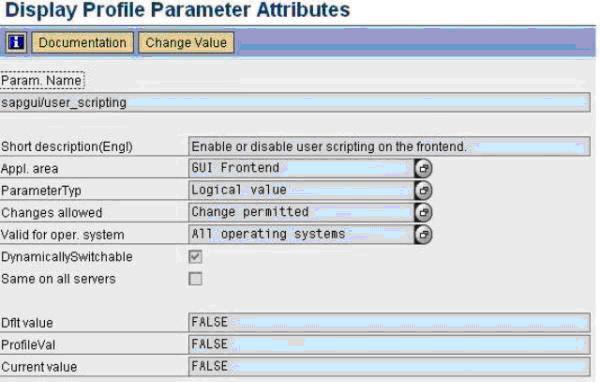Click the Display Profile Parameter Attributes title
Viewport: 601px width, 382px height.
[x=177, y=10]
